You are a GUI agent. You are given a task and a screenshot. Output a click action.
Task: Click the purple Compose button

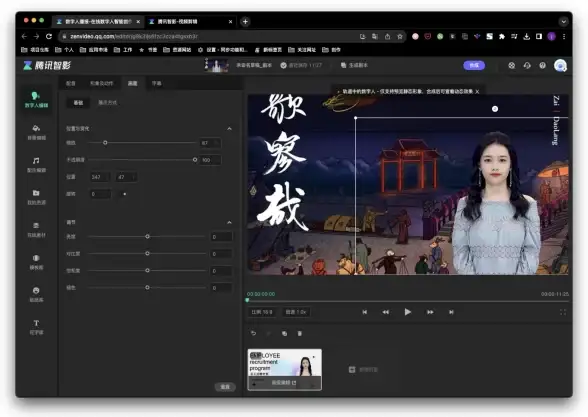[x=474, y=65]
